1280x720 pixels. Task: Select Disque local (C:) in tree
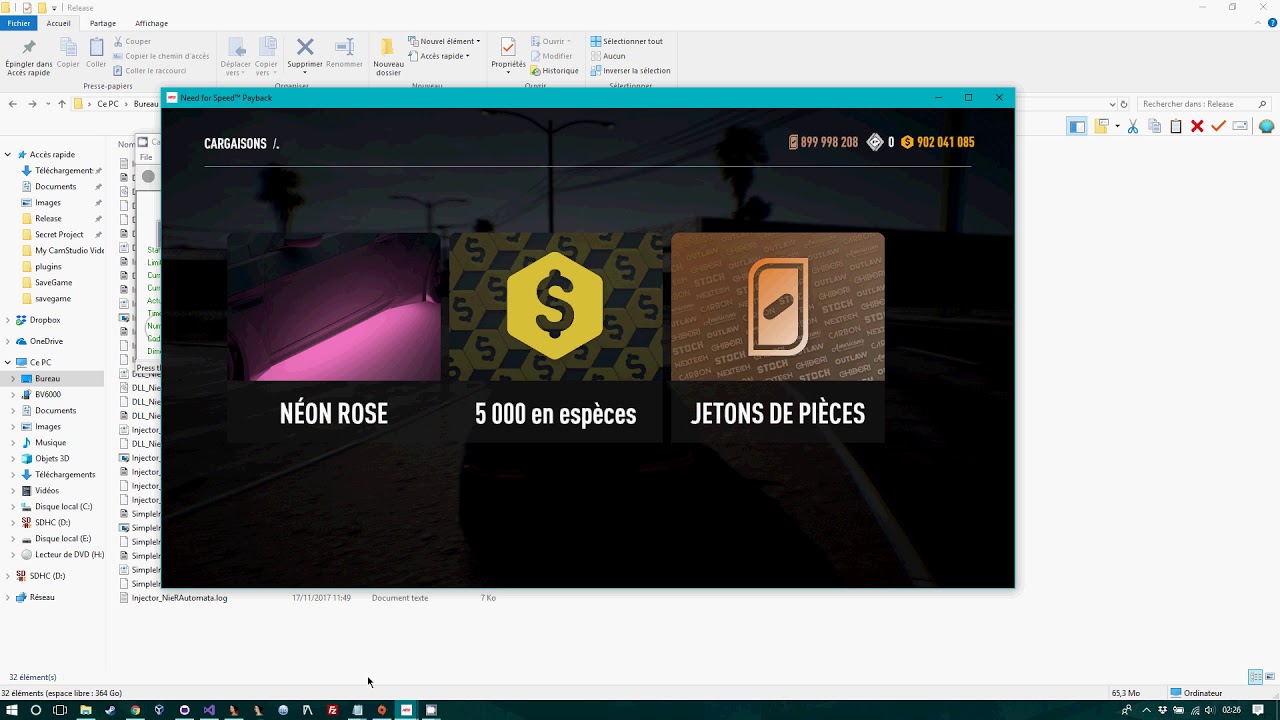coord(63,507)
